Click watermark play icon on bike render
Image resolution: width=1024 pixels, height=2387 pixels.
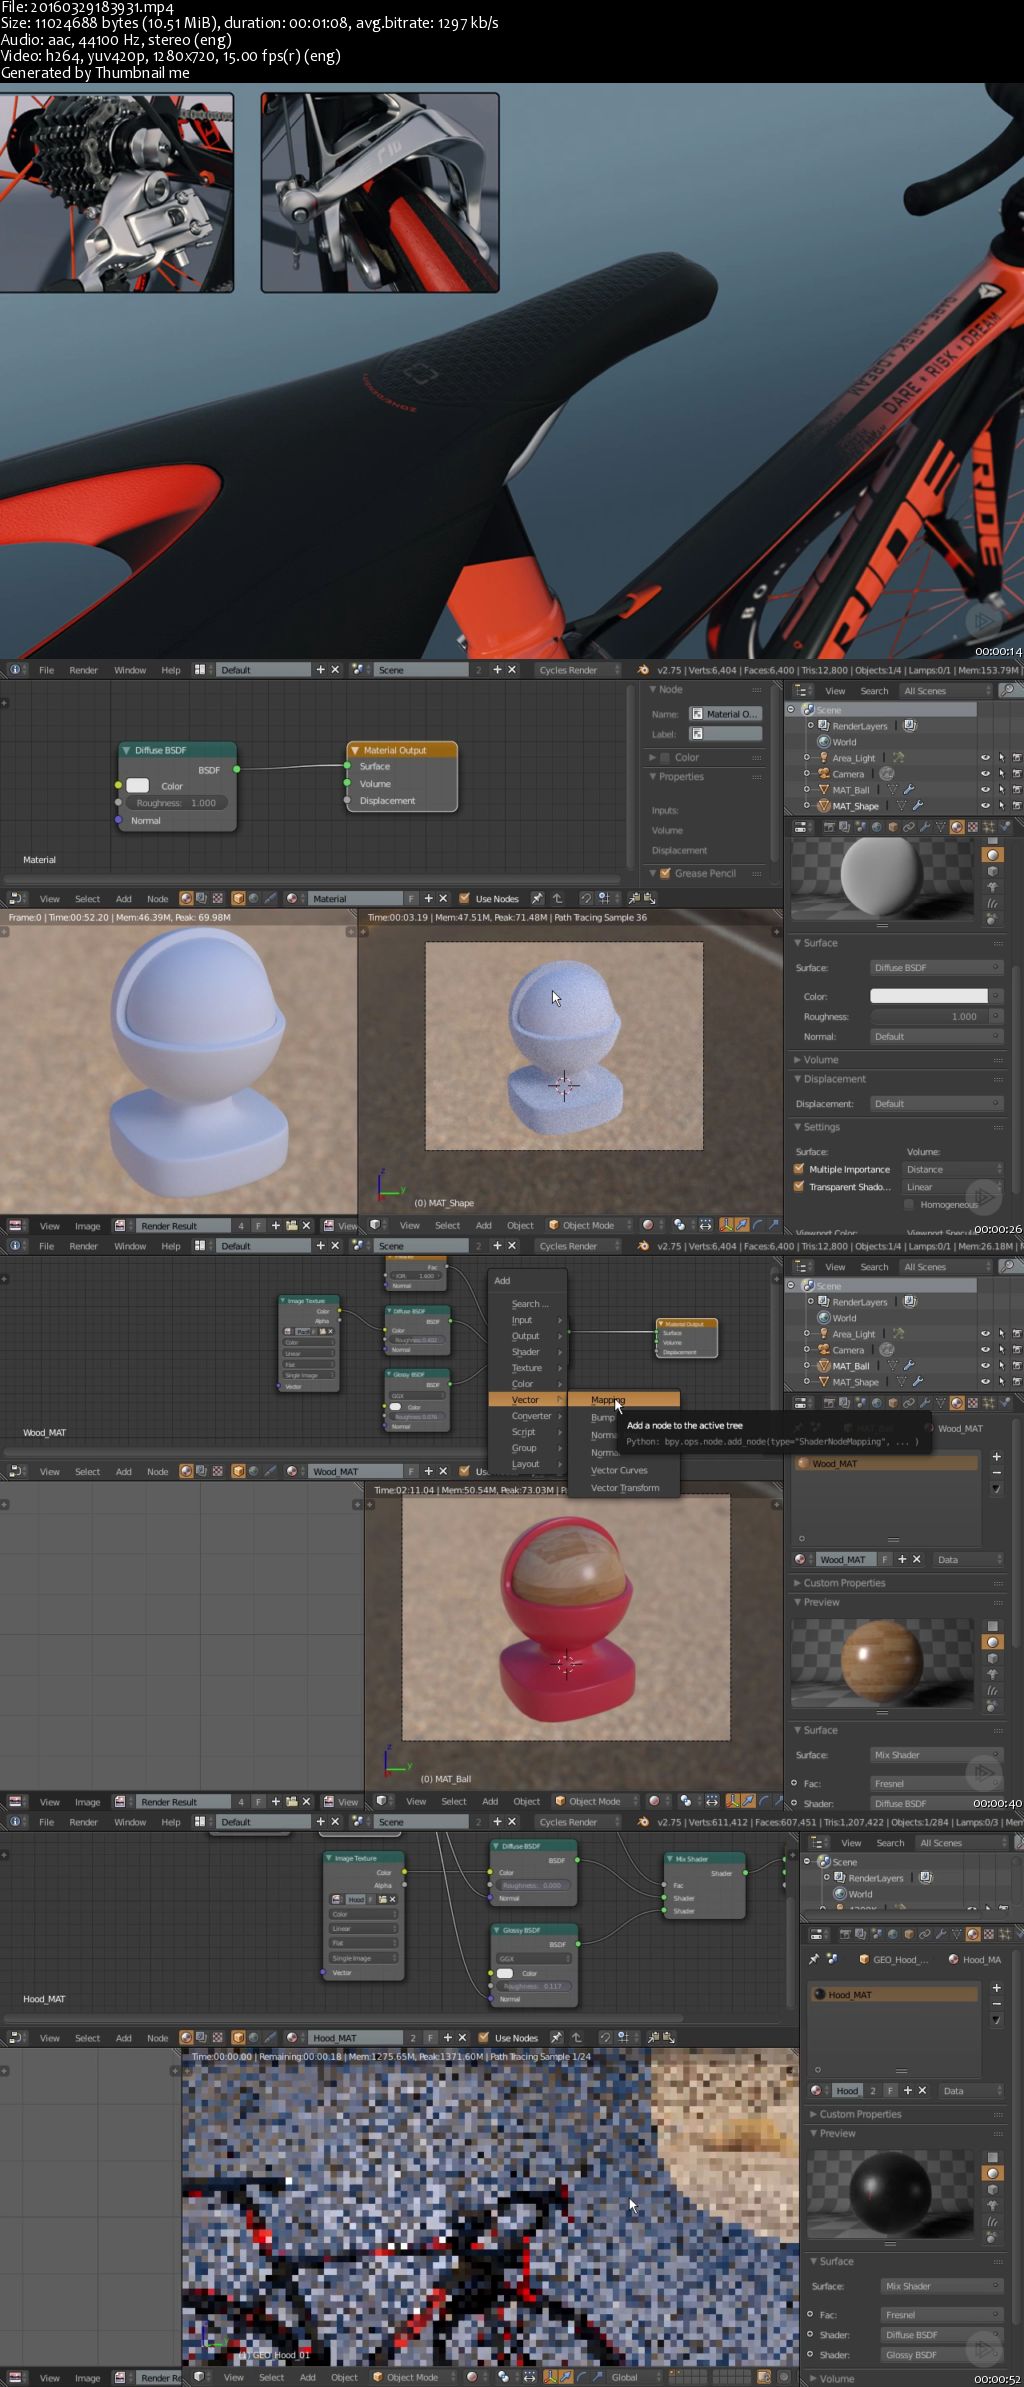pos(983,621)
